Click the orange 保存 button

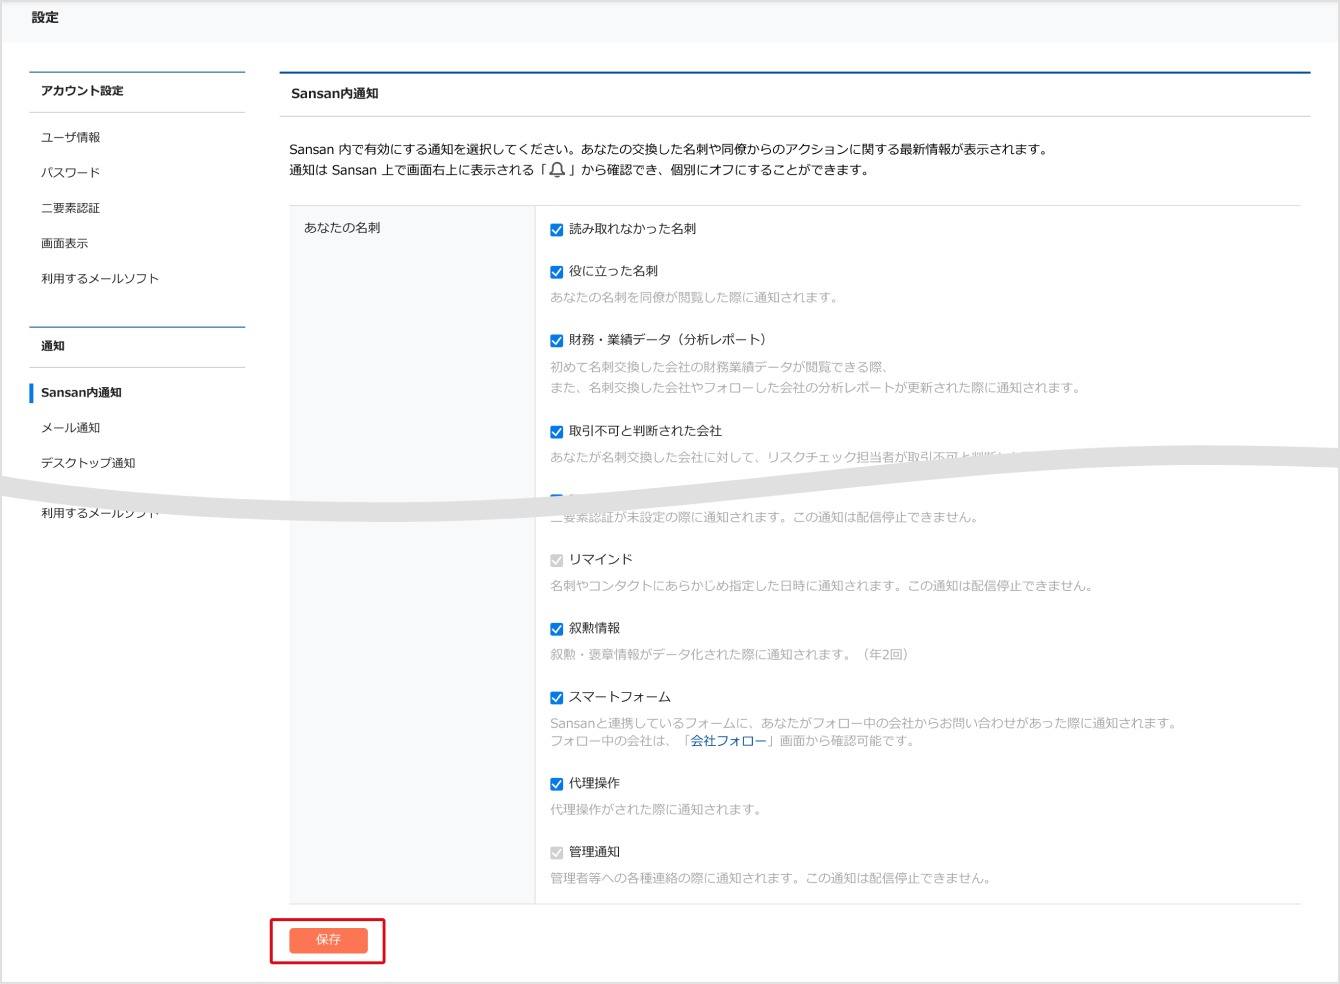[328, 940]
